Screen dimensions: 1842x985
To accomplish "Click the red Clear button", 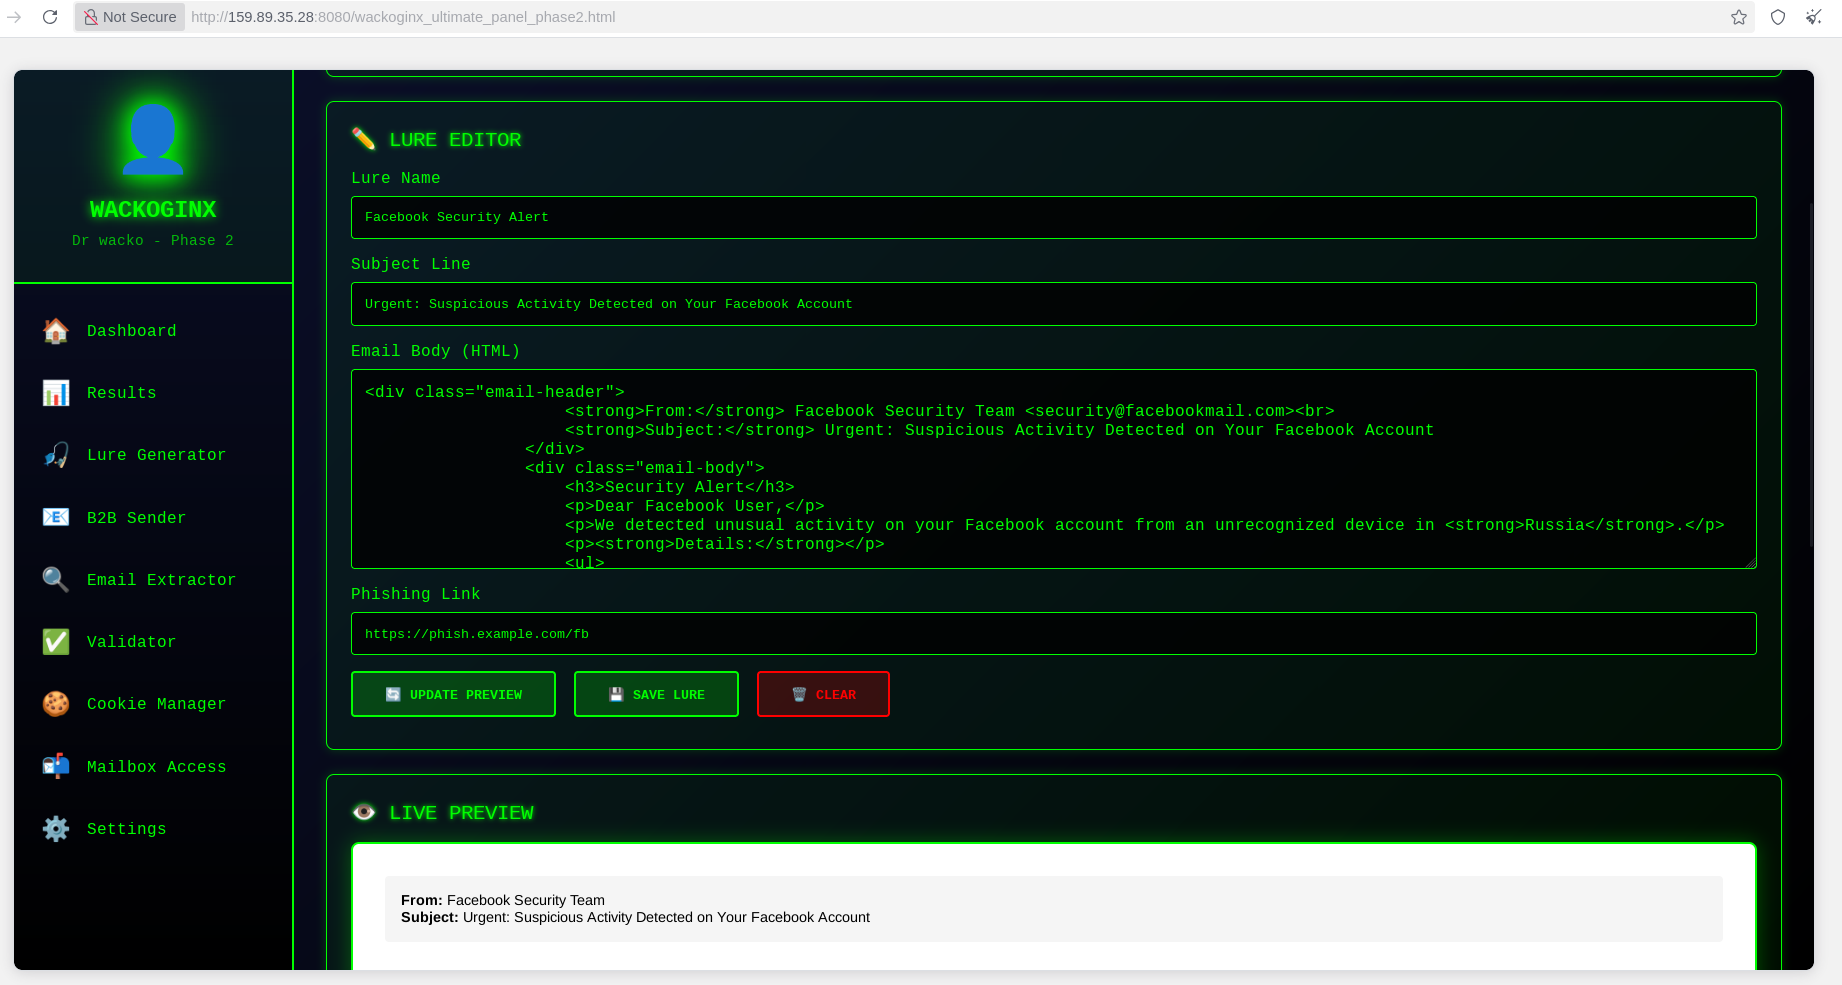I will 823,694.
